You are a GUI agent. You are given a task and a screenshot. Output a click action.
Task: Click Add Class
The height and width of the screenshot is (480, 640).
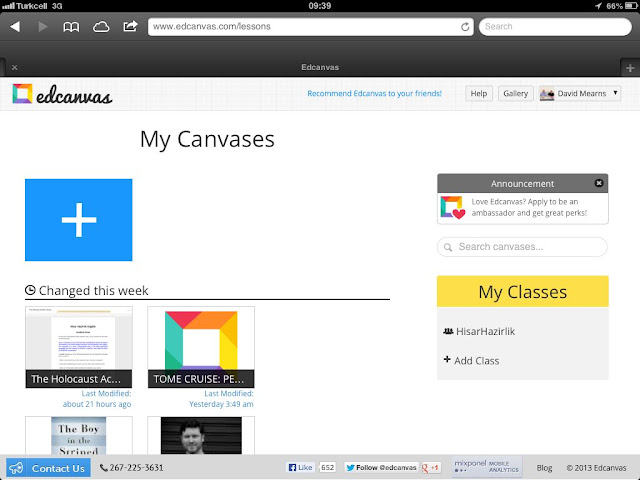click(x=477, y=361)
